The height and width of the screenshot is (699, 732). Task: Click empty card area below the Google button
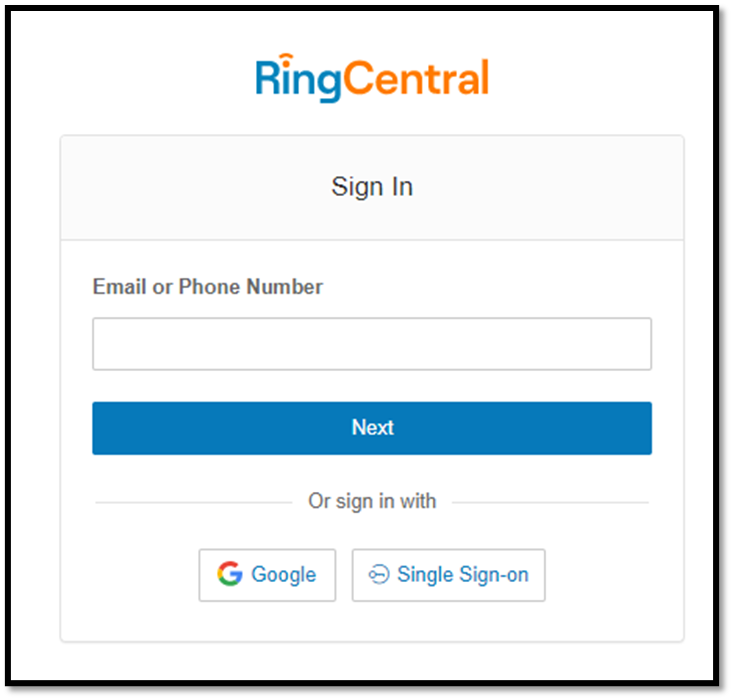pyautogui.click(x=267, y=622)
